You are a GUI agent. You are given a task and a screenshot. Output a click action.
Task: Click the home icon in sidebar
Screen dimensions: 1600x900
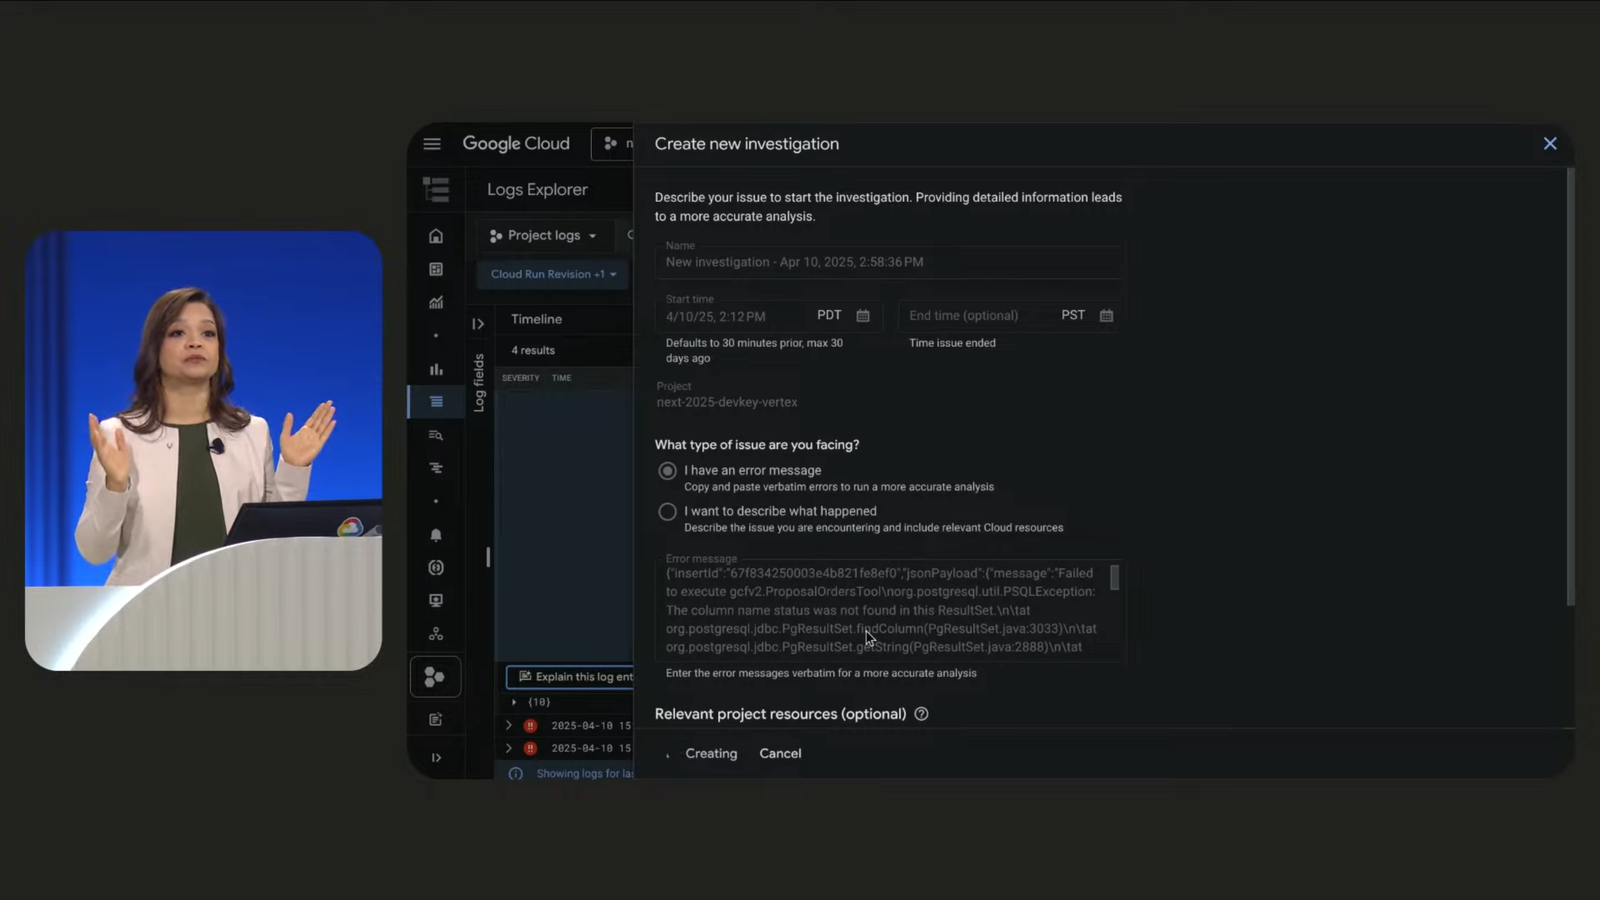coord(436,236)
